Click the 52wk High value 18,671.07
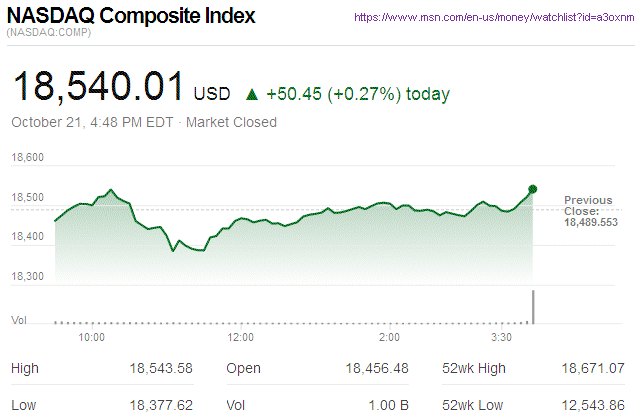 pos(592,369)
